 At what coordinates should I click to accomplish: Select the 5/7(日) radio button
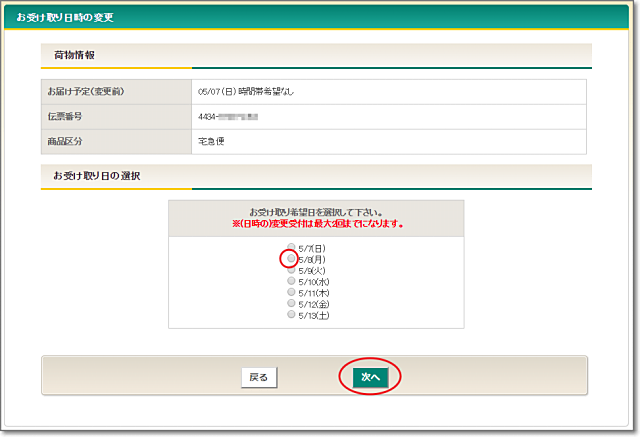pos(291,247)
